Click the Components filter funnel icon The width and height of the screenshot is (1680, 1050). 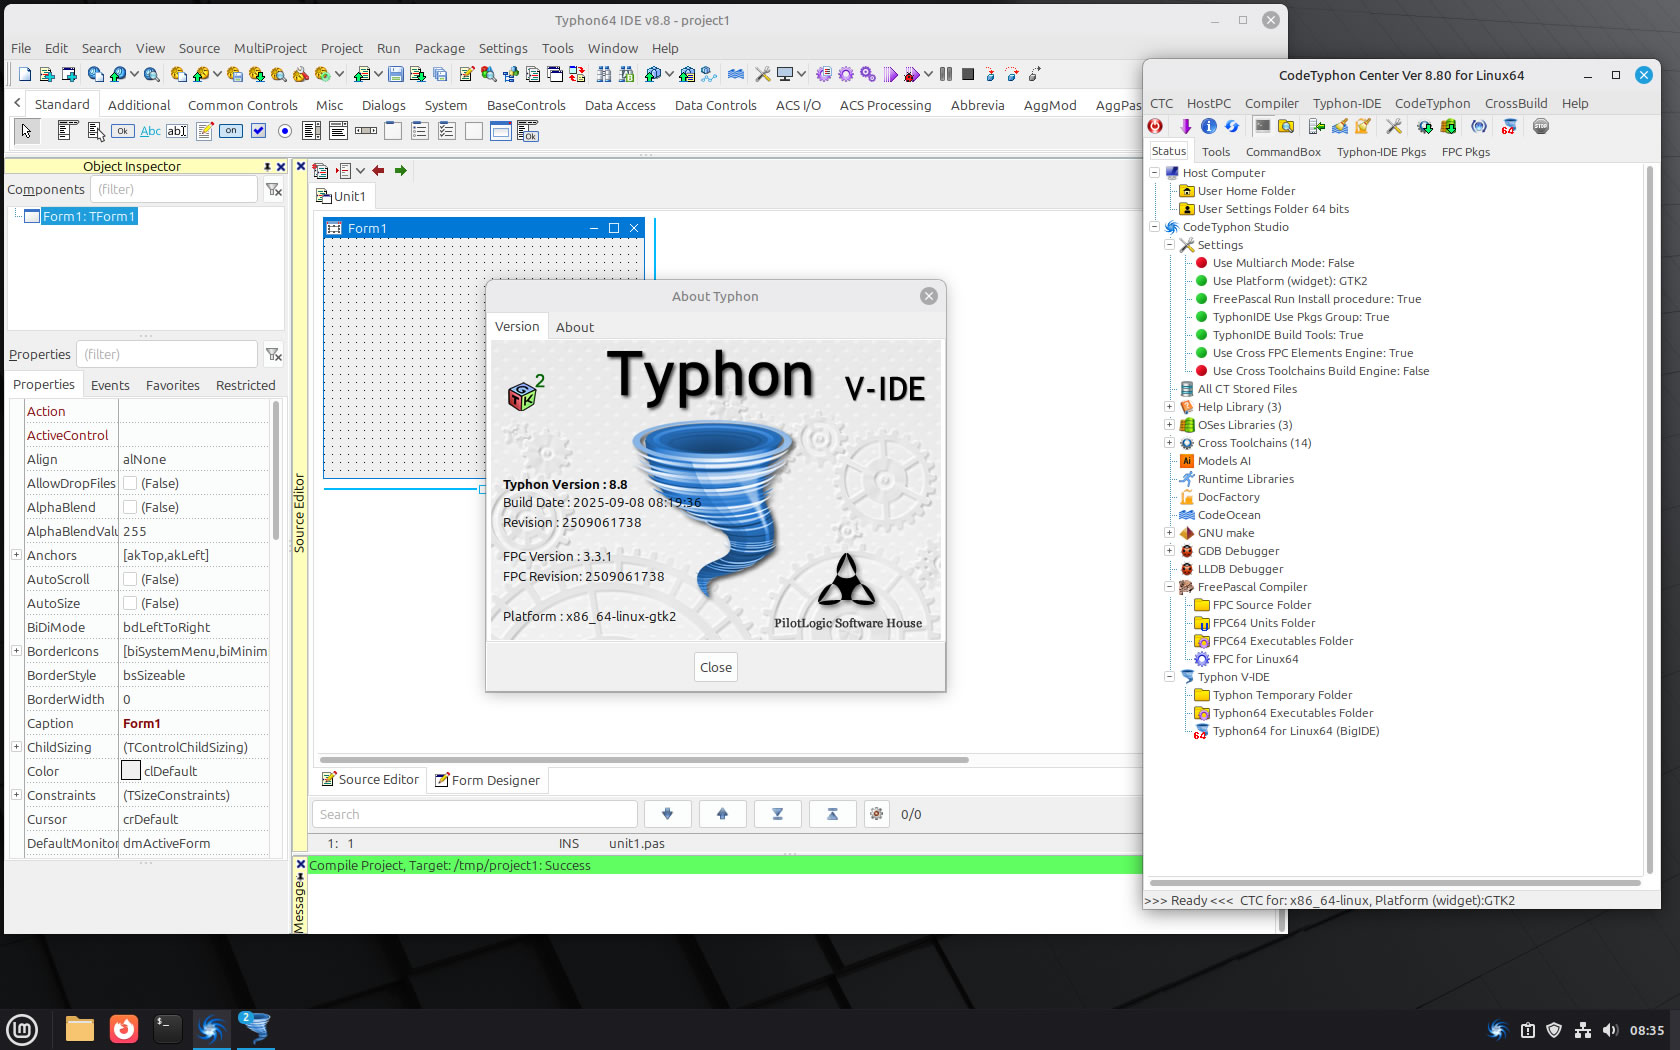tap(273, 189)
